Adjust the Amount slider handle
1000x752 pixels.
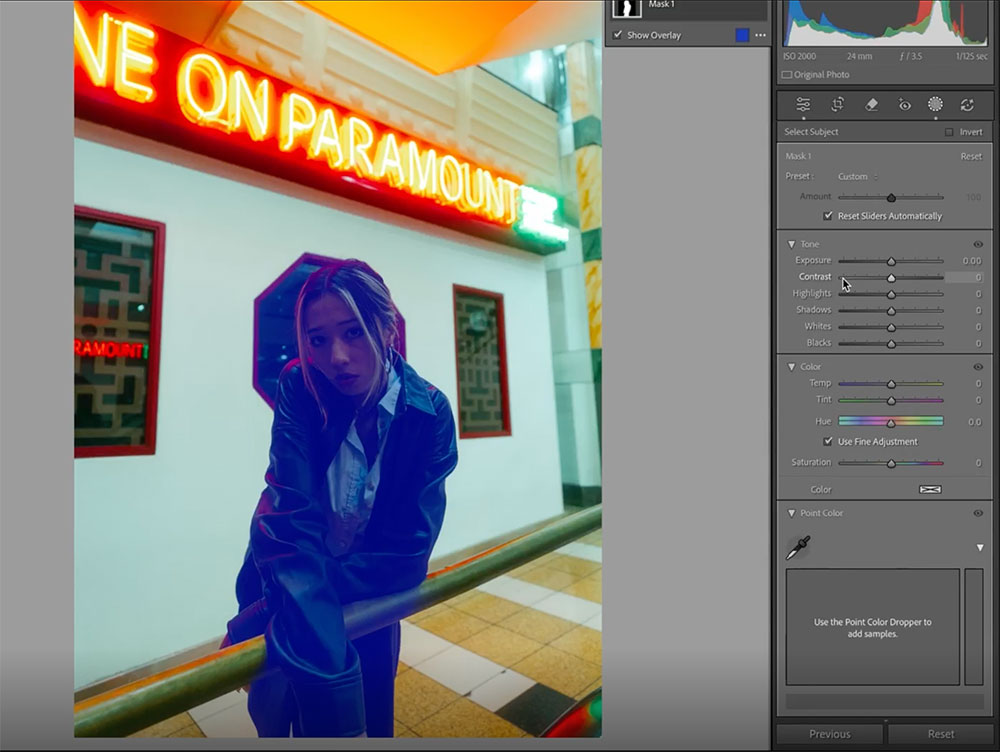(891, 197)
